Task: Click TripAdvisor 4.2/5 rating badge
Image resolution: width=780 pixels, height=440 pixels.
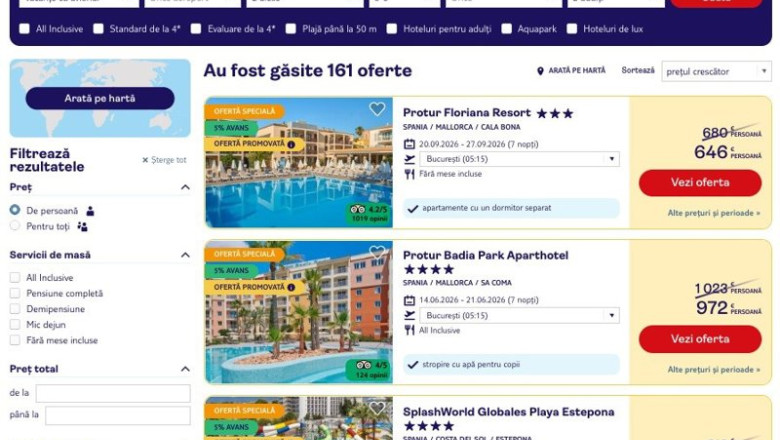Action: [369, 213]
